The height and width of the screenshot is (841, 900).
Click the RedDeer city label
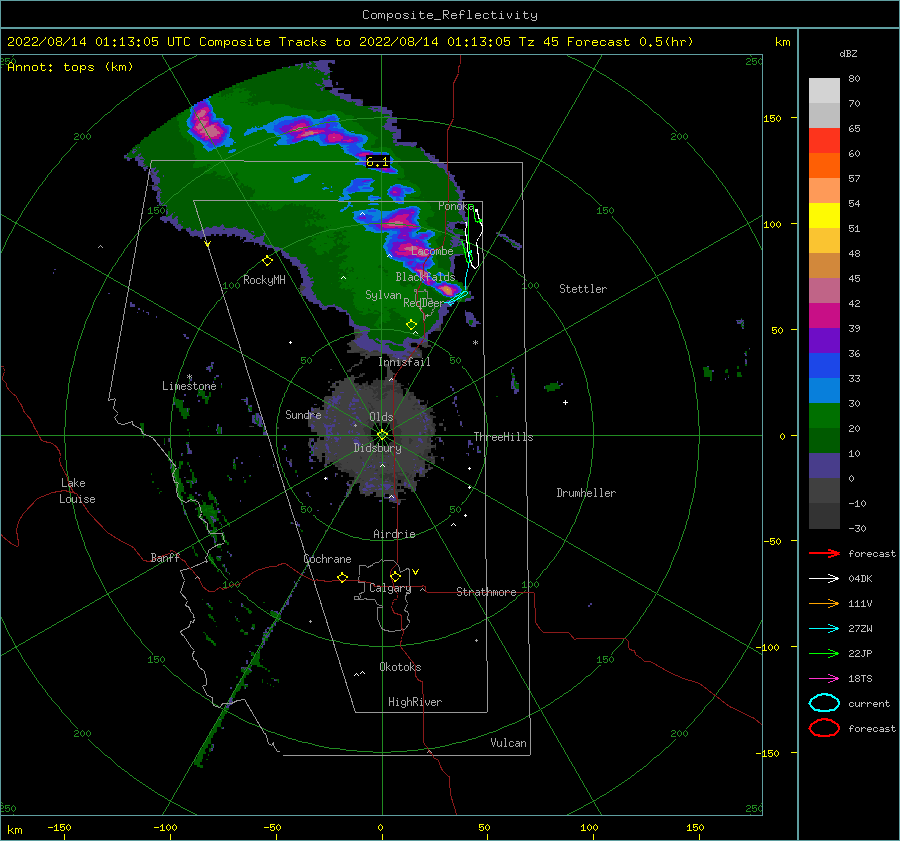pos(423,303)
